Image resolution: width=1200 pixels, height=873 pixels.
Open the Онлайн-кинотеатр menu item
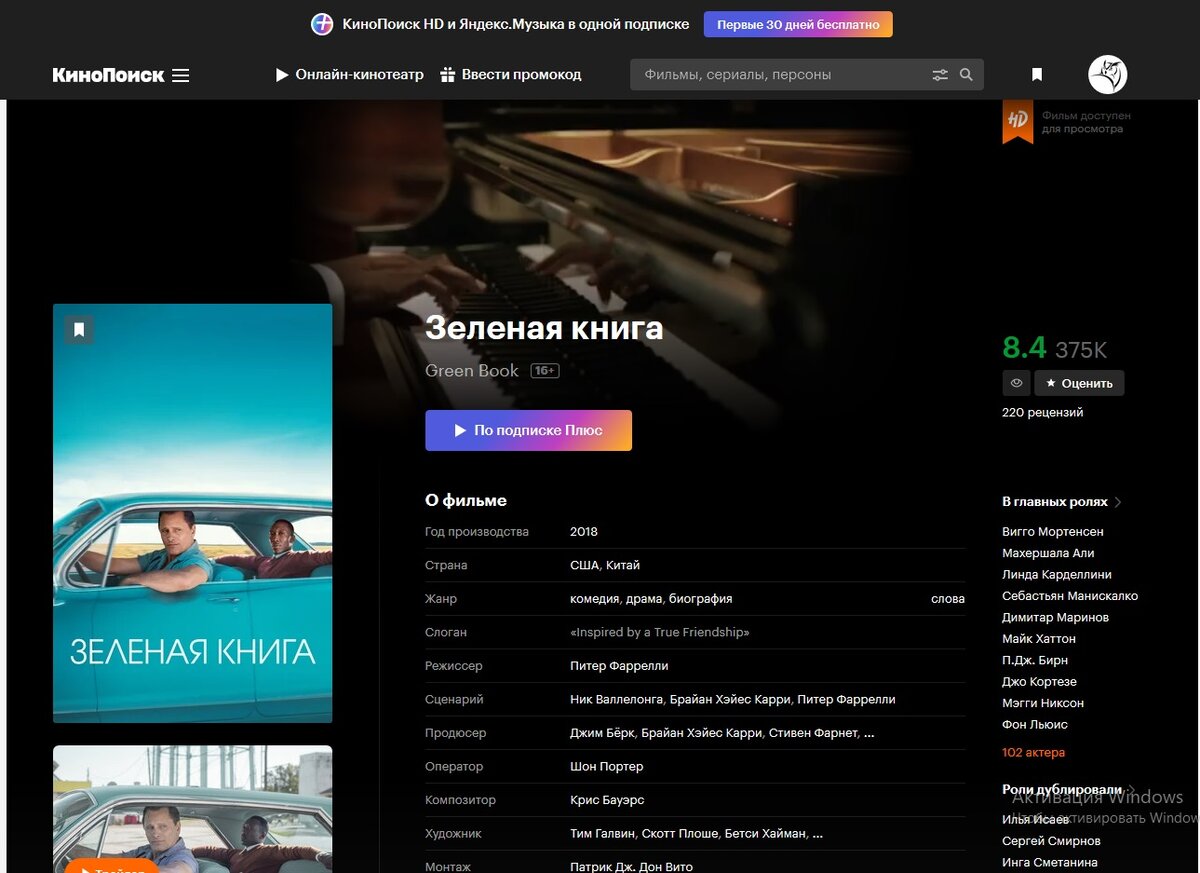point(358,74)
